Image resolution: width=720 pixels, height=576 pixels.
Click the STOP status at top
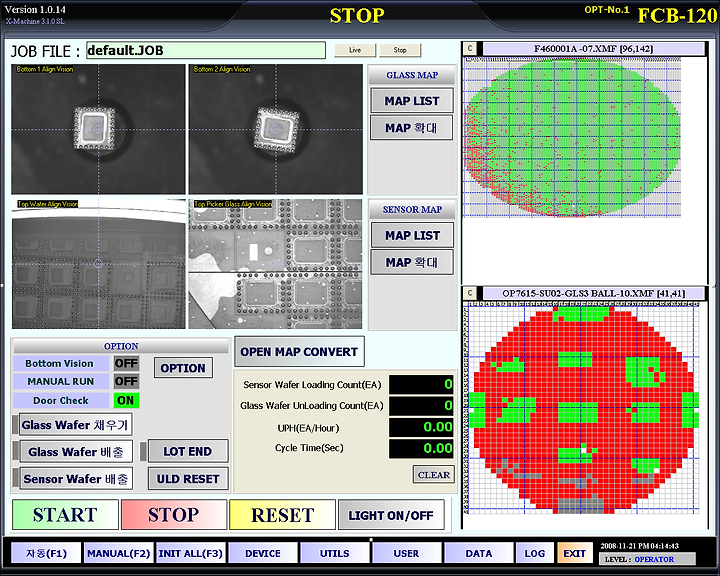click(357, 16)
